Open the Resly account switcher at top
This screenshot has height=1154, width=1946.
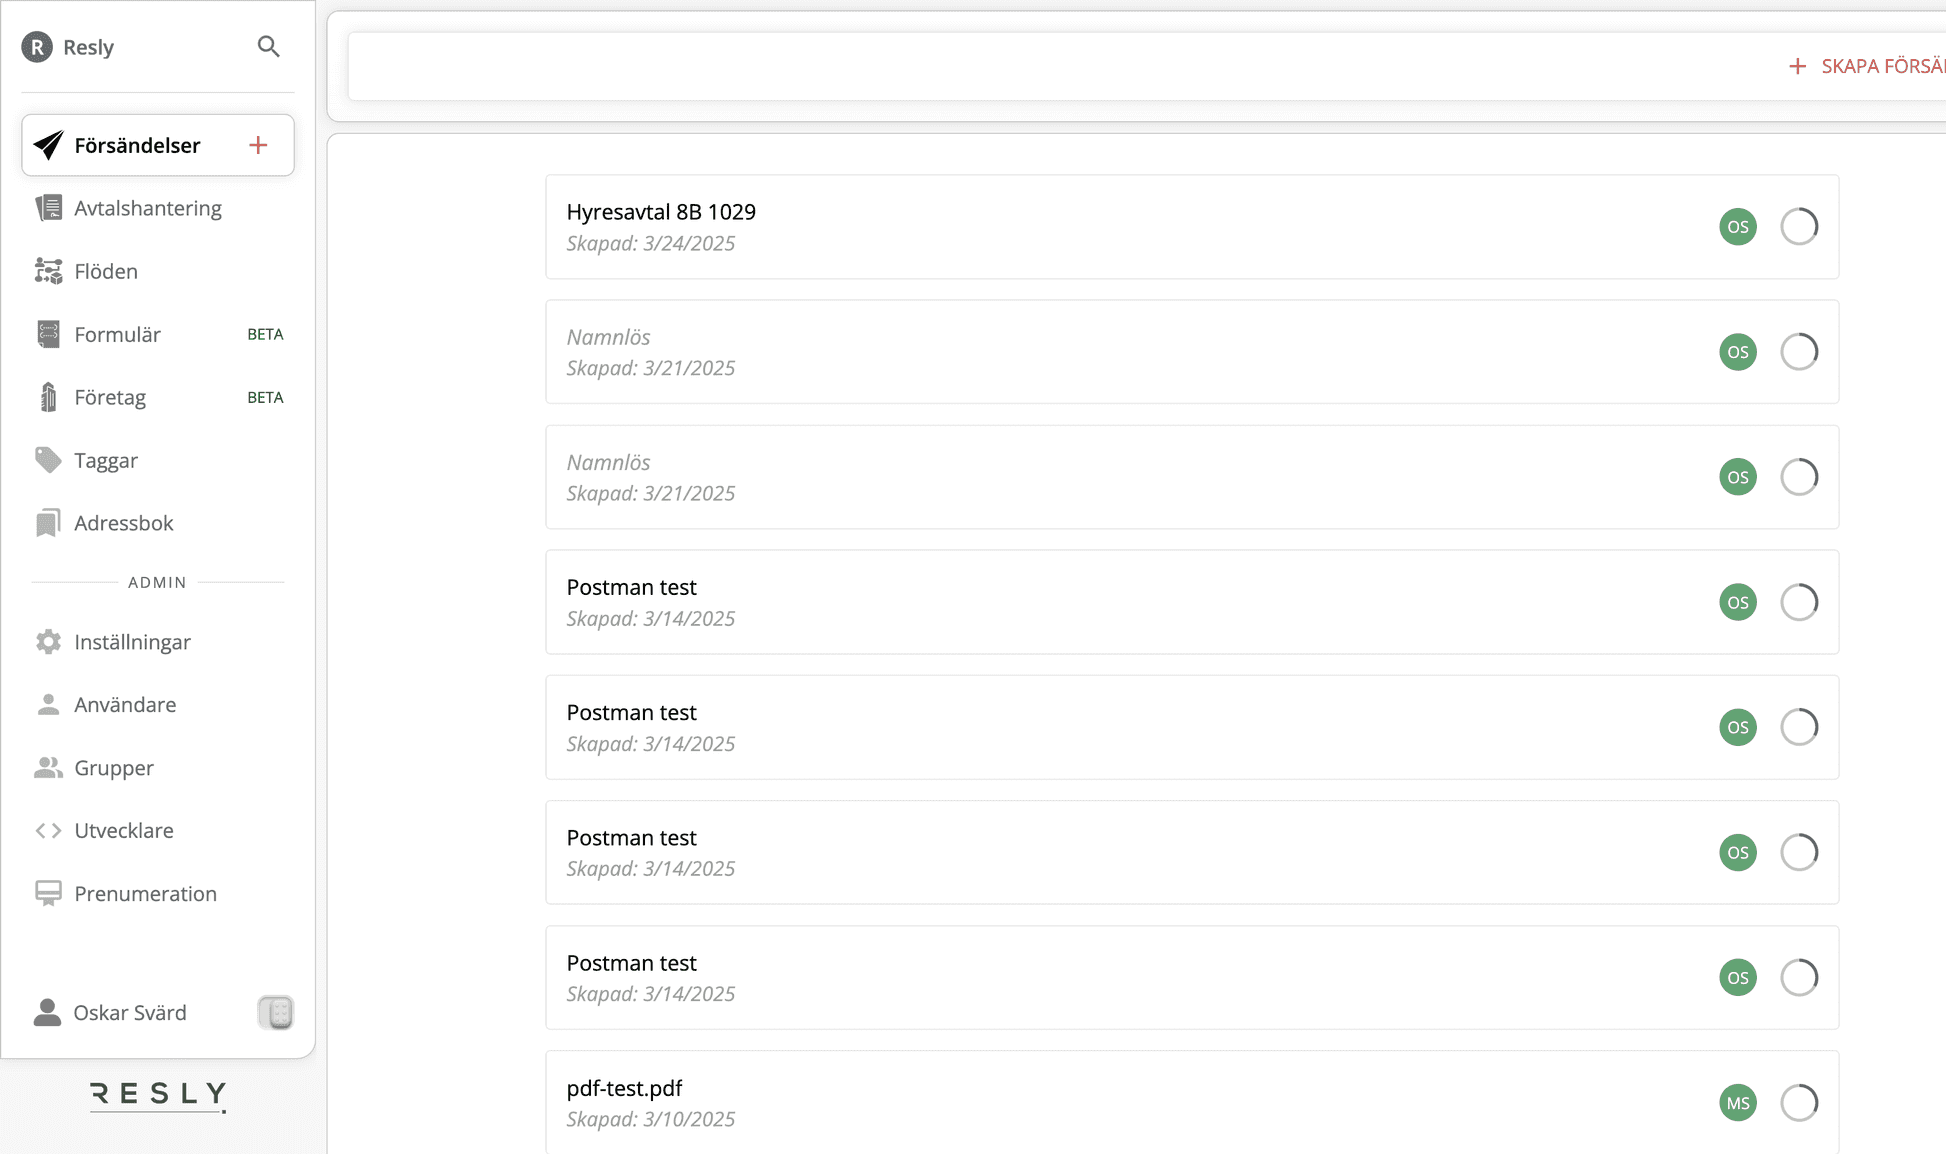click(69, 47)
